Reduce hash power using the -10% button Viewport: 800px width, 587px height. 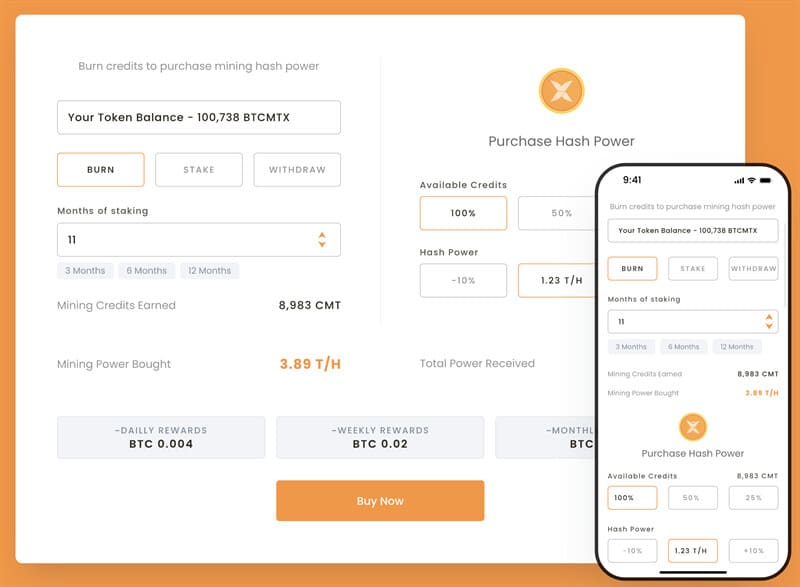pos(464,281)
